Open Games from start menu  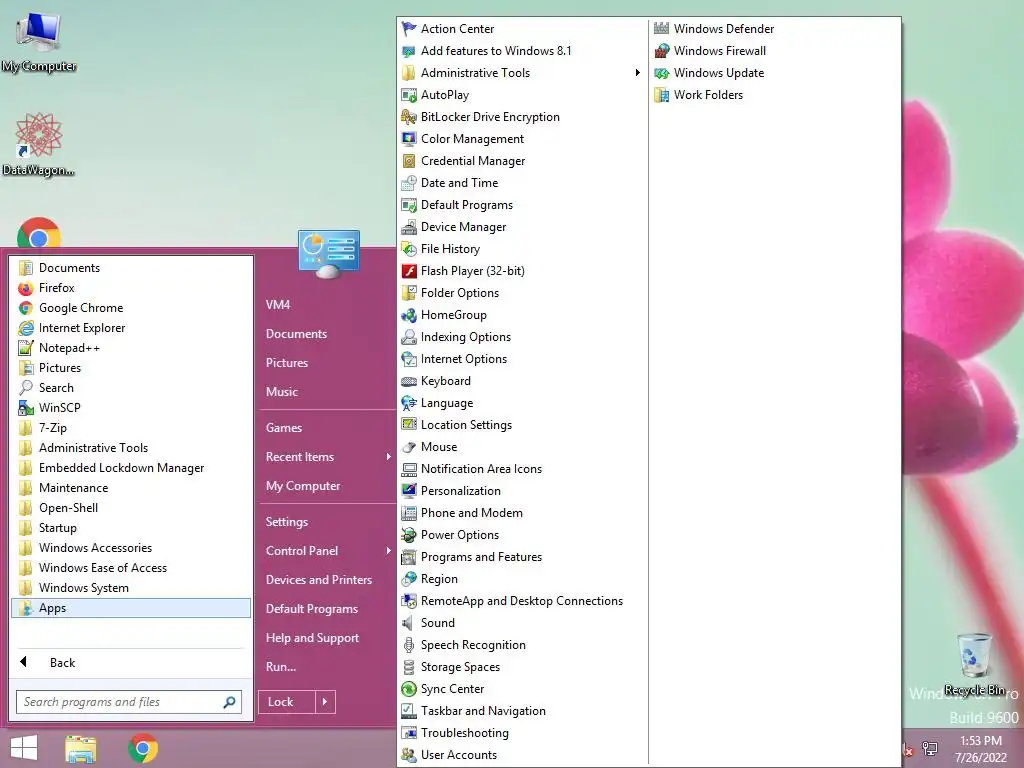(x=283, y=428)
